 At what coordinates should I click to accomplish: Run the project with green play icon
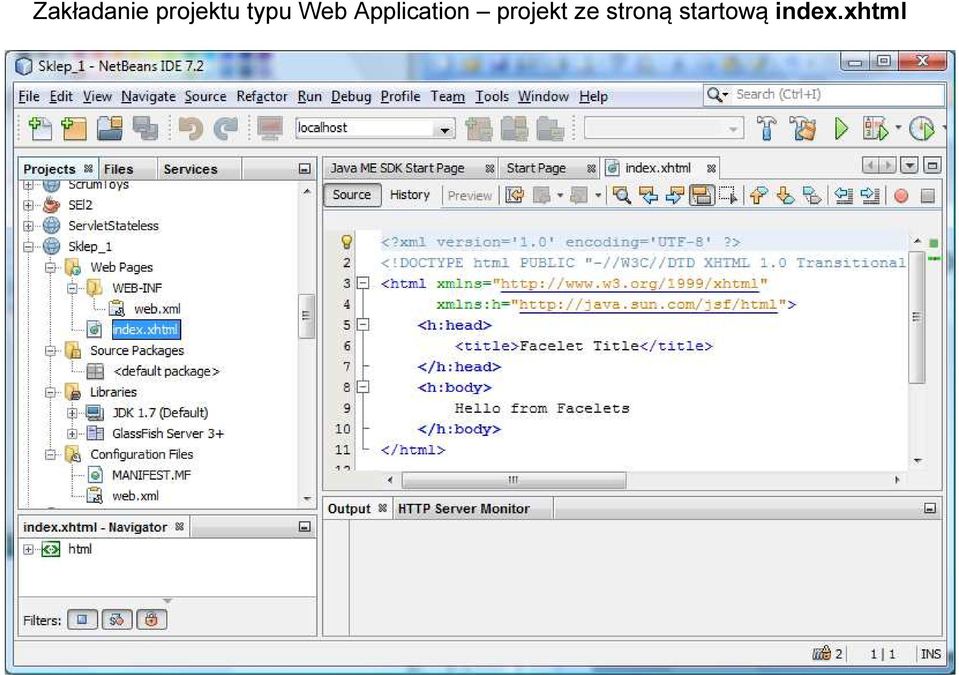[842, 128]
